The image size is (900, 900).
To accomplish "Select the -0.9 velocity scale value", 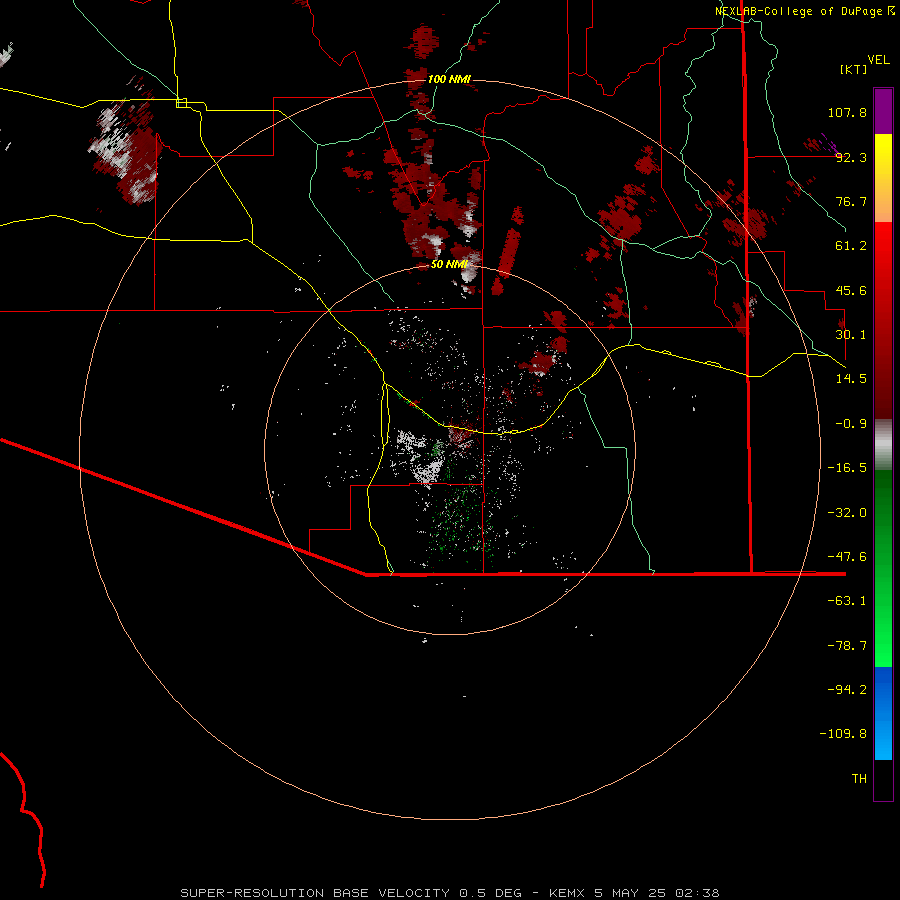I will (851, 424).
